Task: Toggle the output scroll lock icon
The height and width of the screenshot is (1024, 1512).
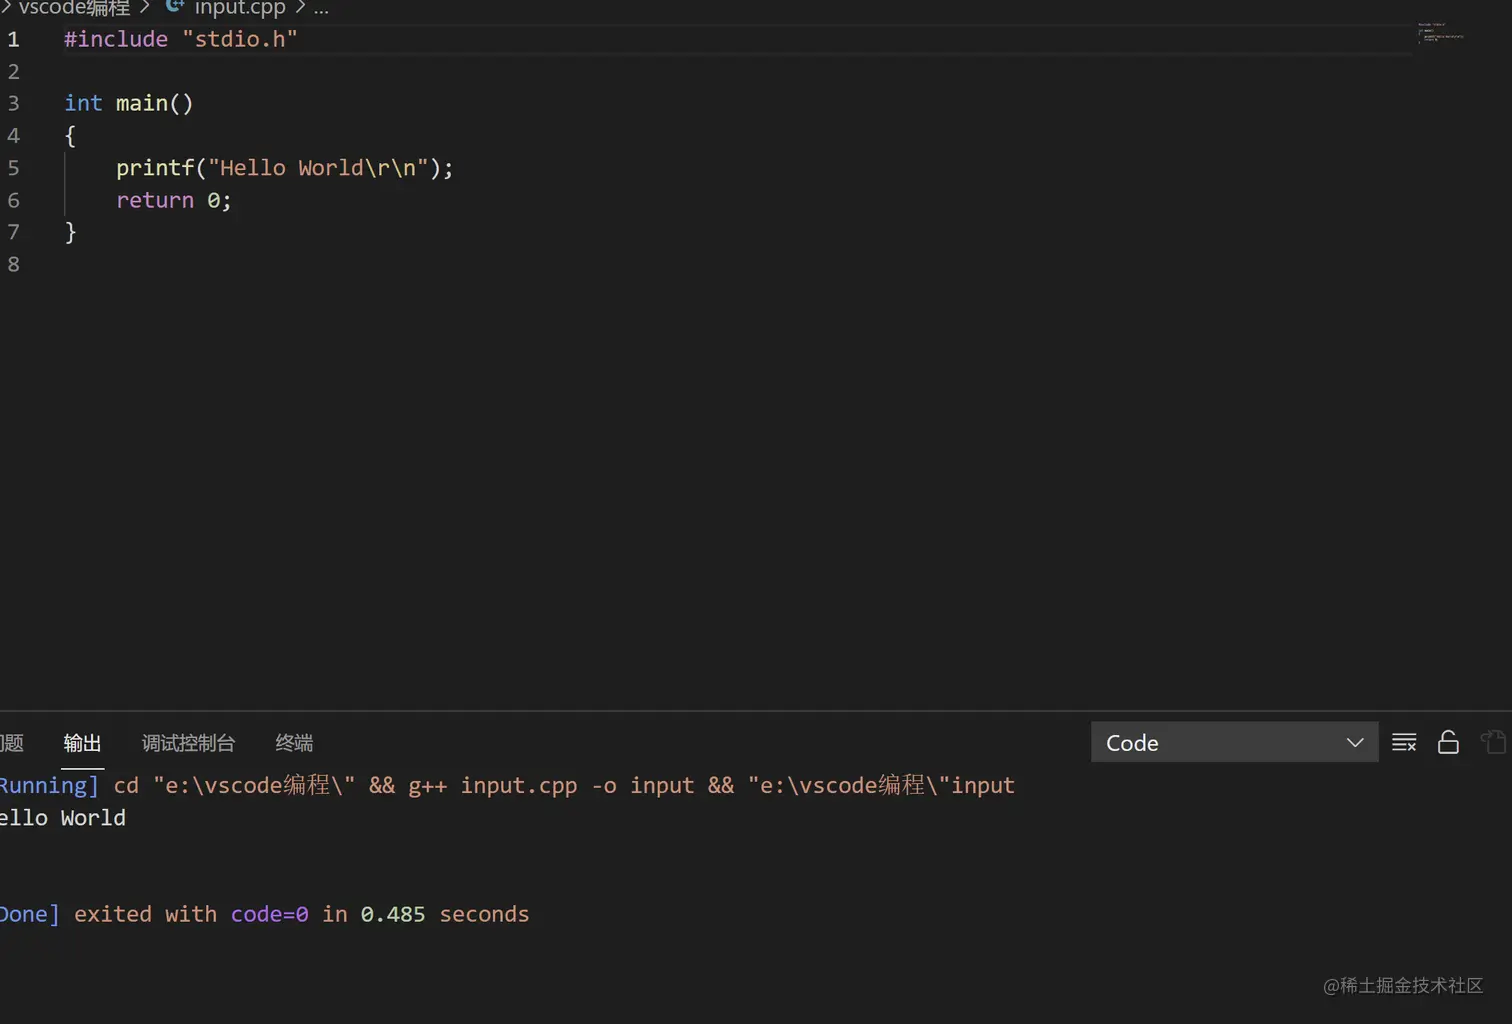Action: (x=1448, y=742)
